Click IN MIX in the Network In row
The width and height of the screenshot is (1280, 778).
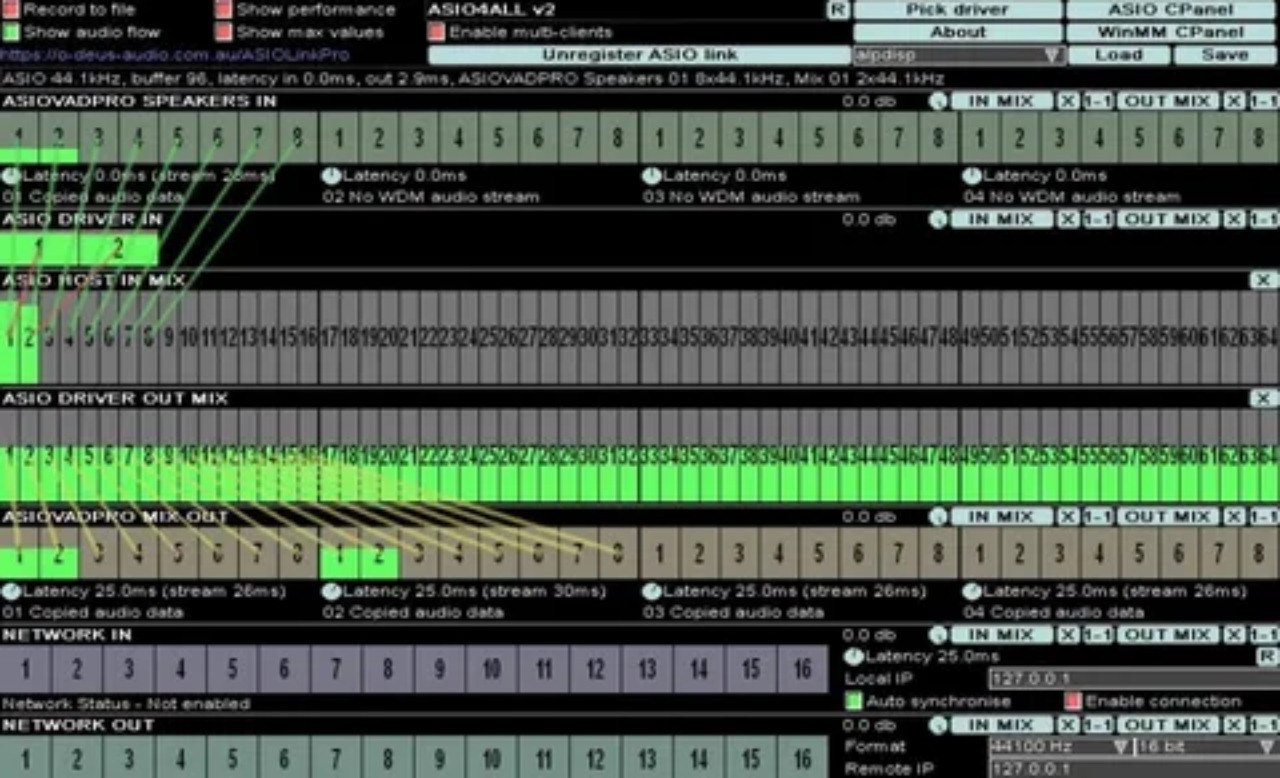(1002, 635)
